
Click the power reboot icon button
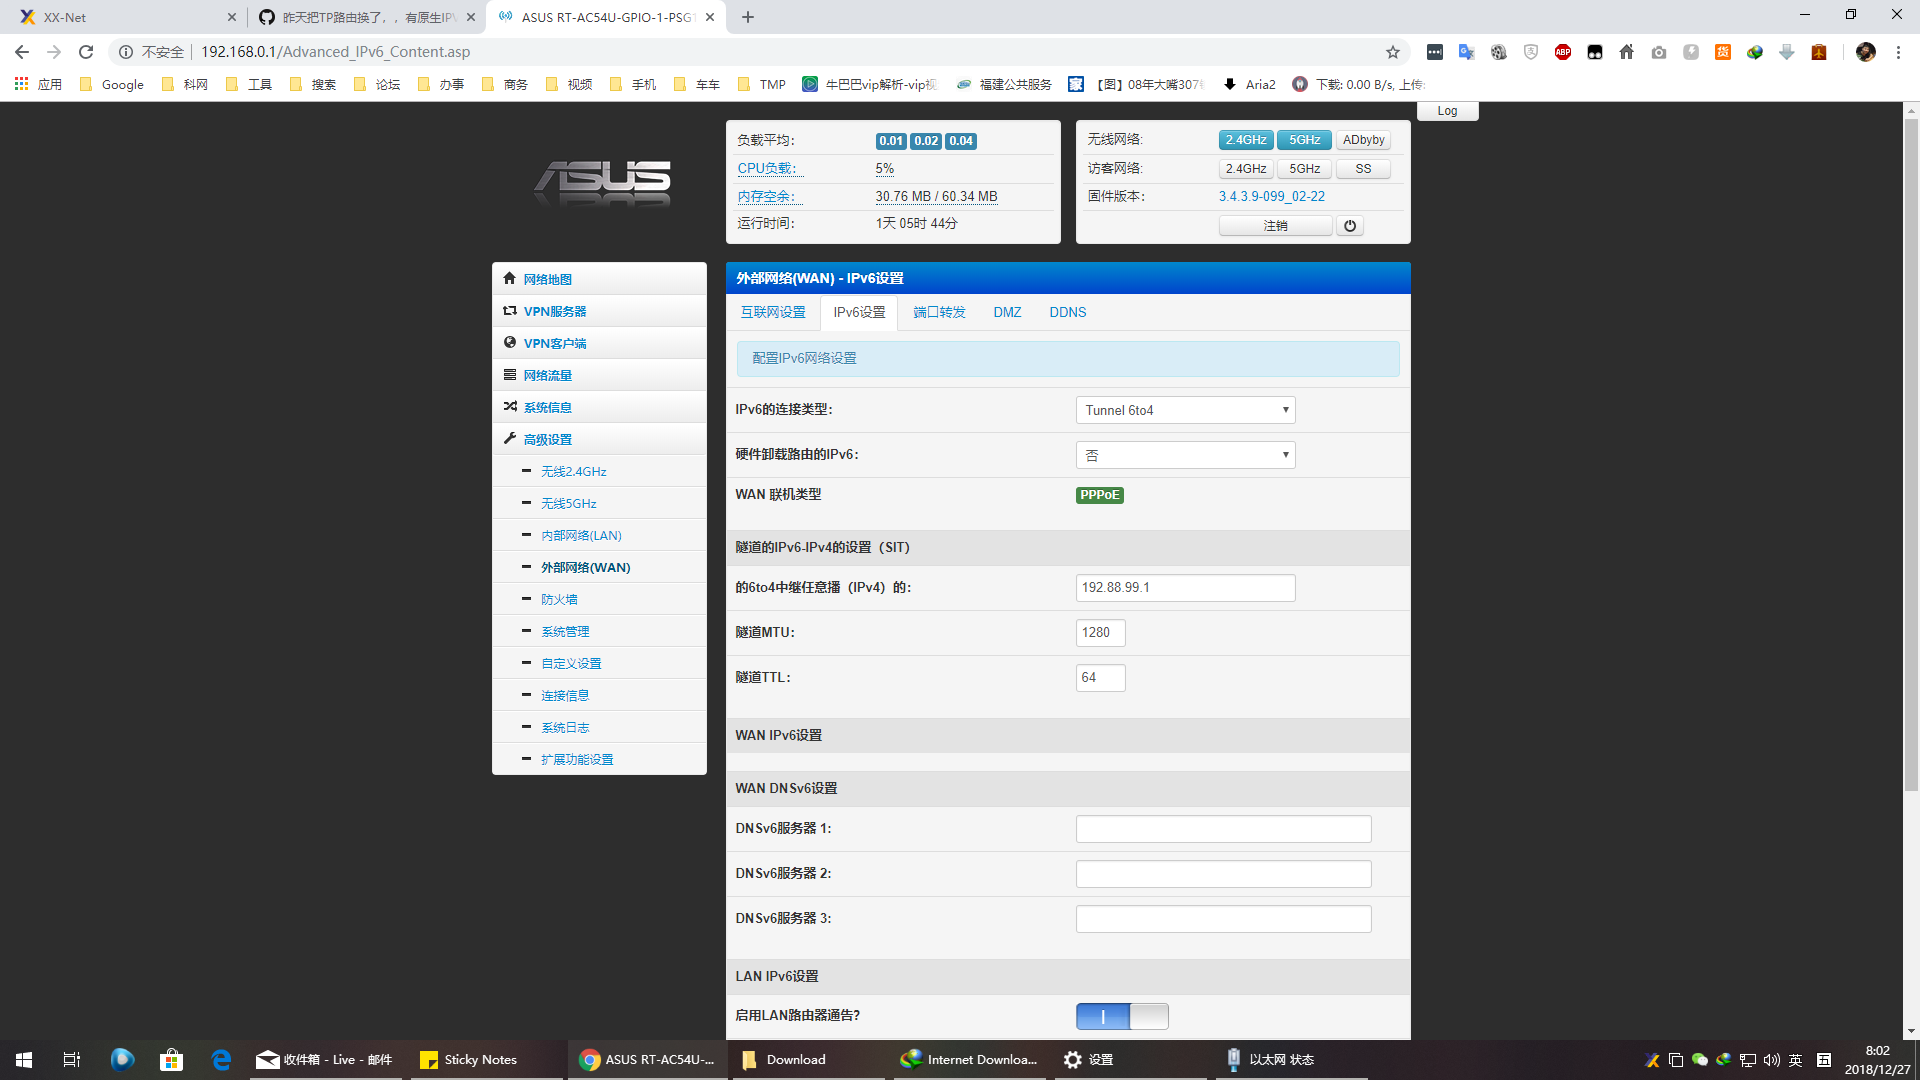[x=1350, y=226]
